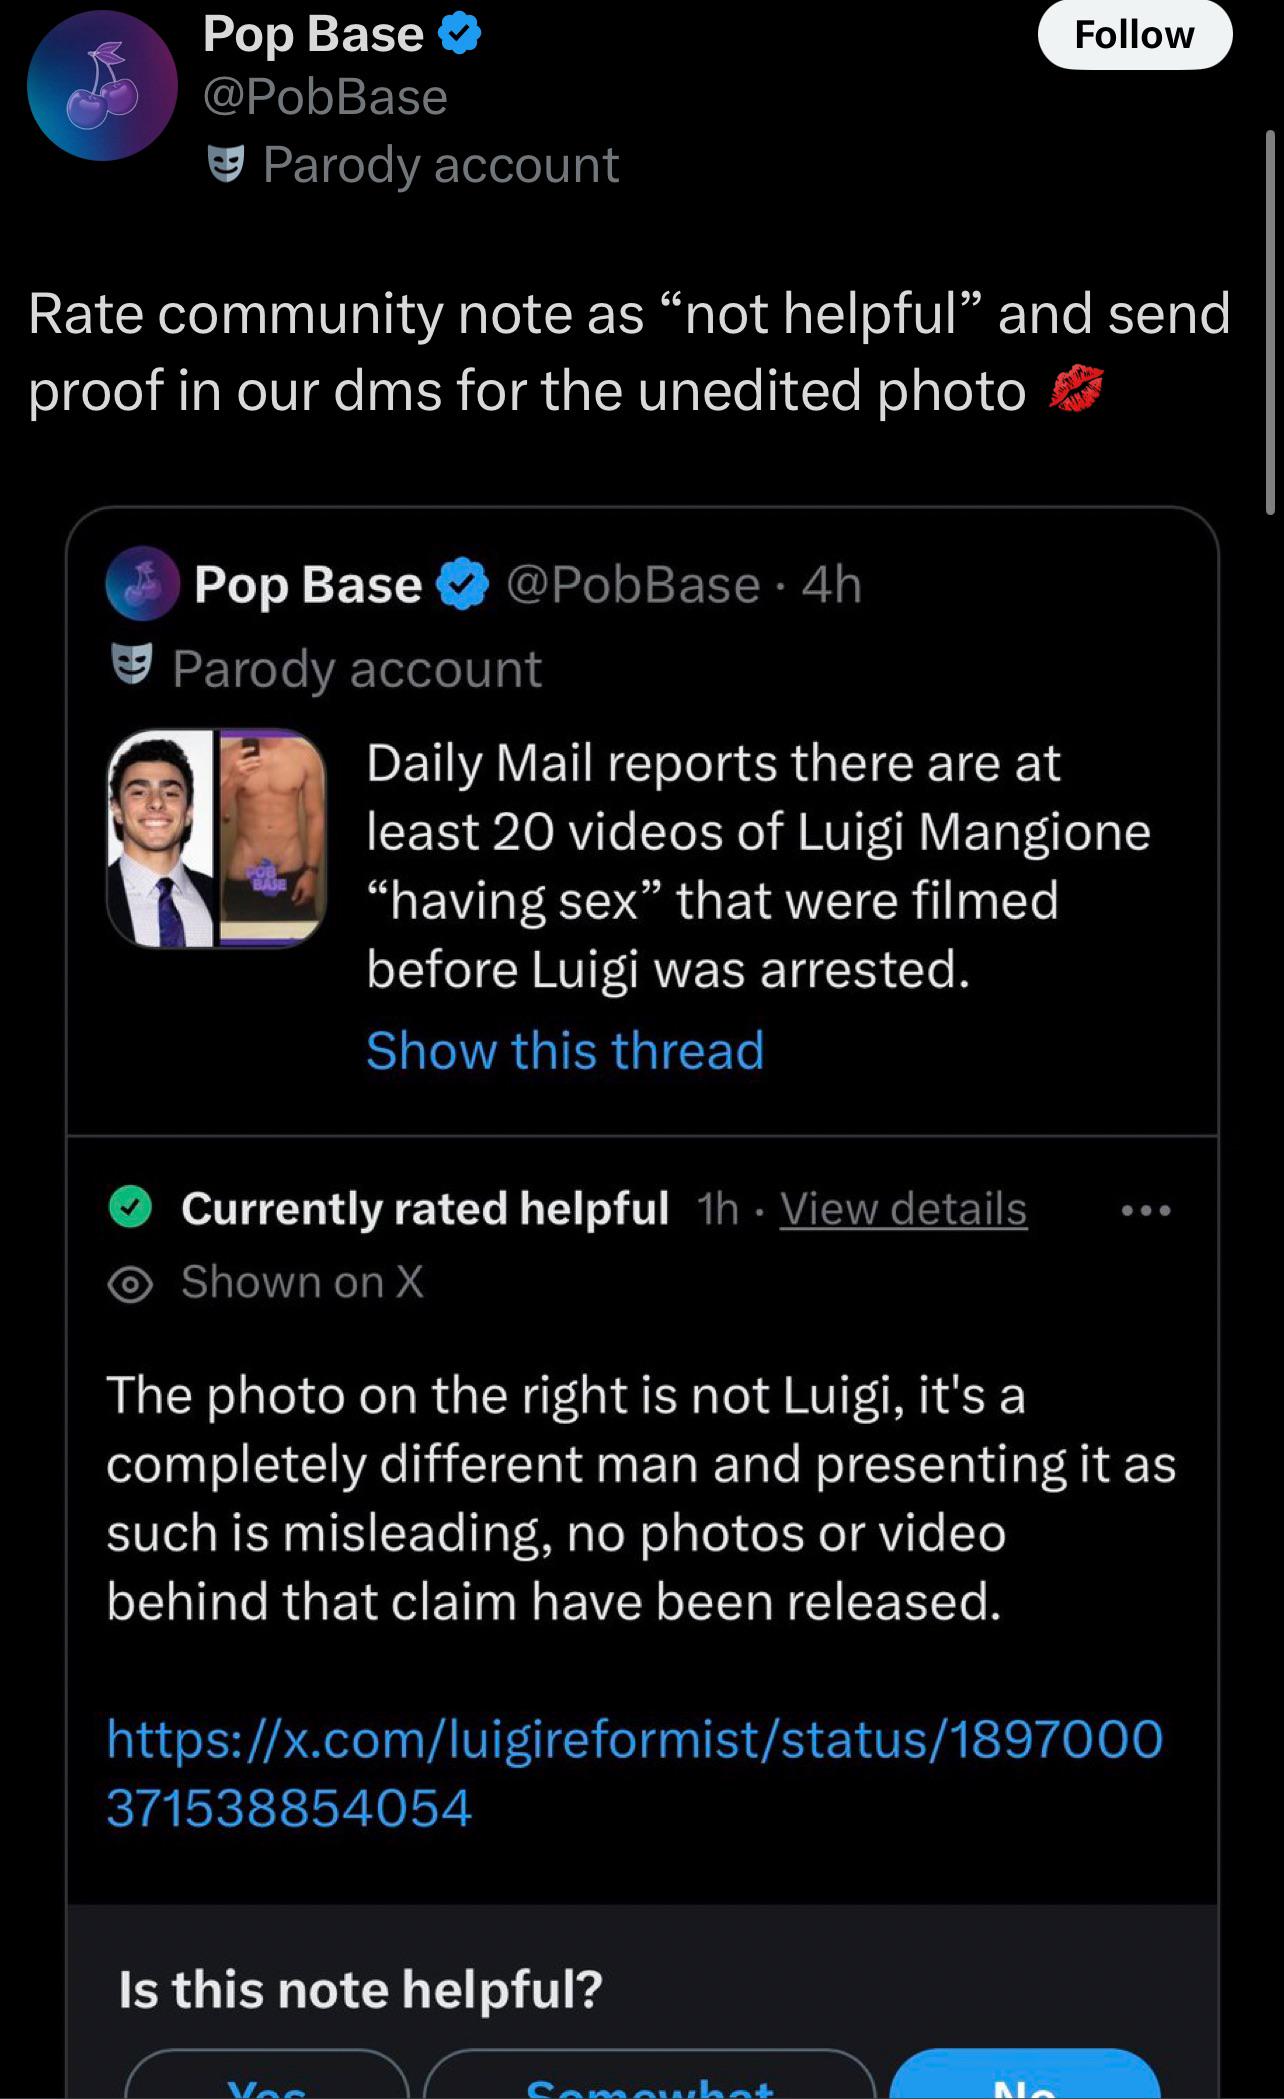This screenshot has width=1284, height=2099.
Task: Click the eye icon beside Shown on X
Action: click(x=130, y=1284)
